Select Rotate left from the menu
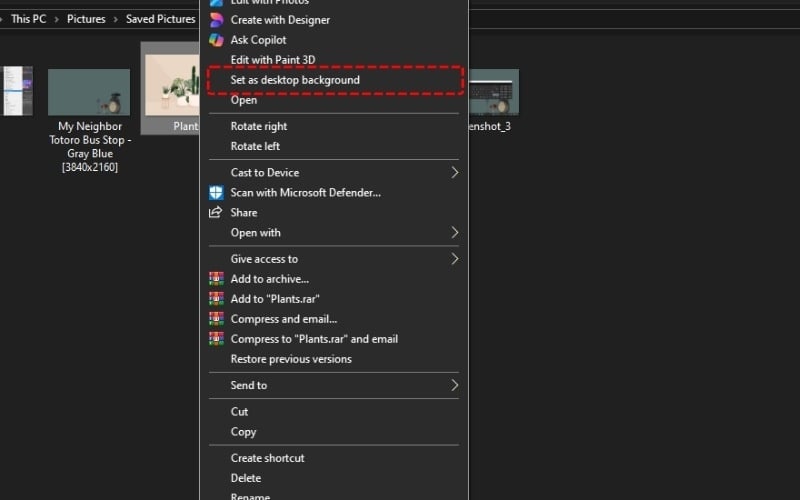 click(x=256, y=146)
